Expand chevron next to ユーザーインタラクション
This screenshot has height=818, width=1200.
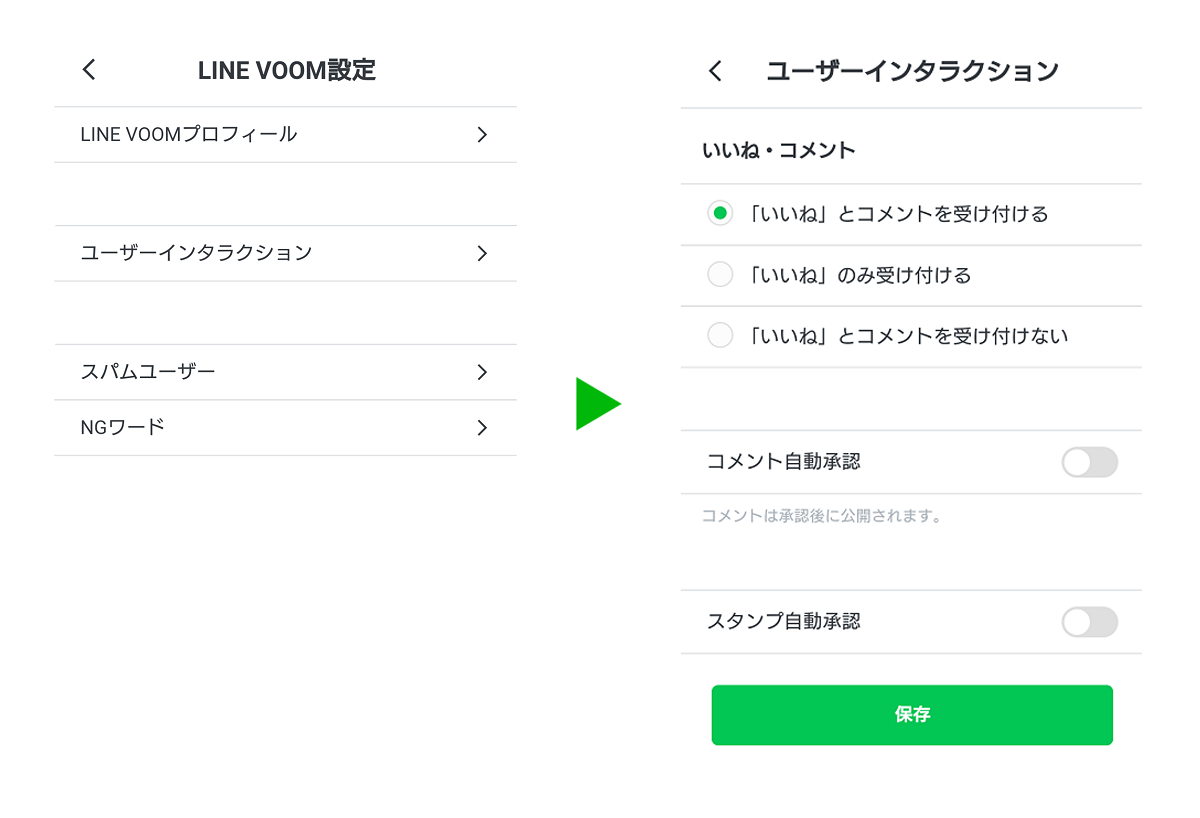482,254
